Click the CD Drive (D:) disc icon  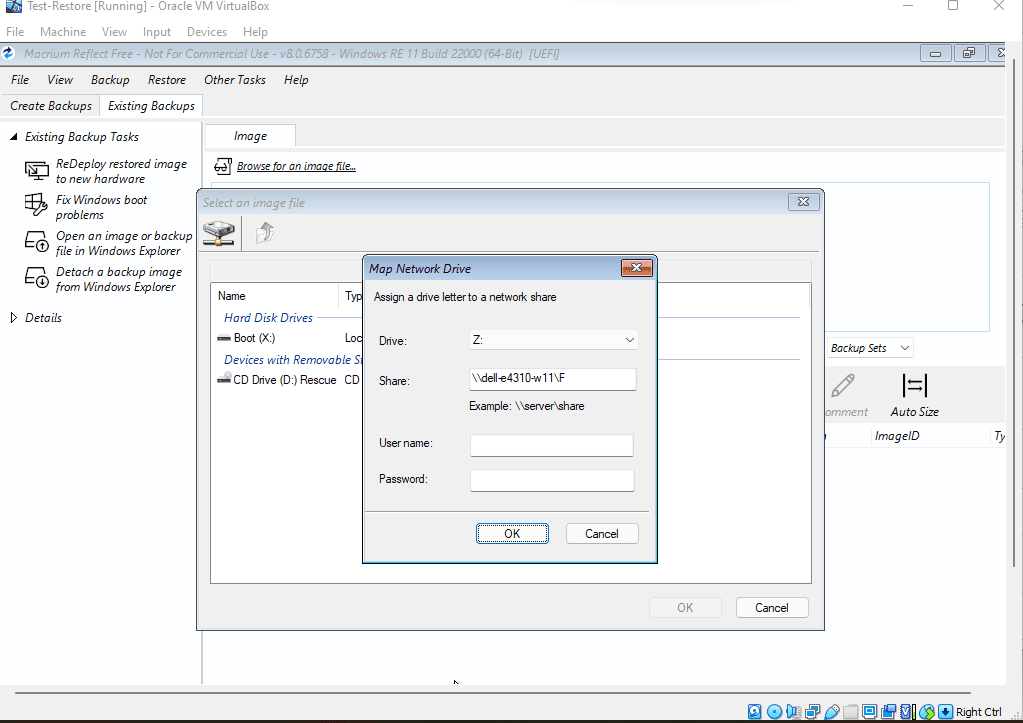(x=224, y=378)
